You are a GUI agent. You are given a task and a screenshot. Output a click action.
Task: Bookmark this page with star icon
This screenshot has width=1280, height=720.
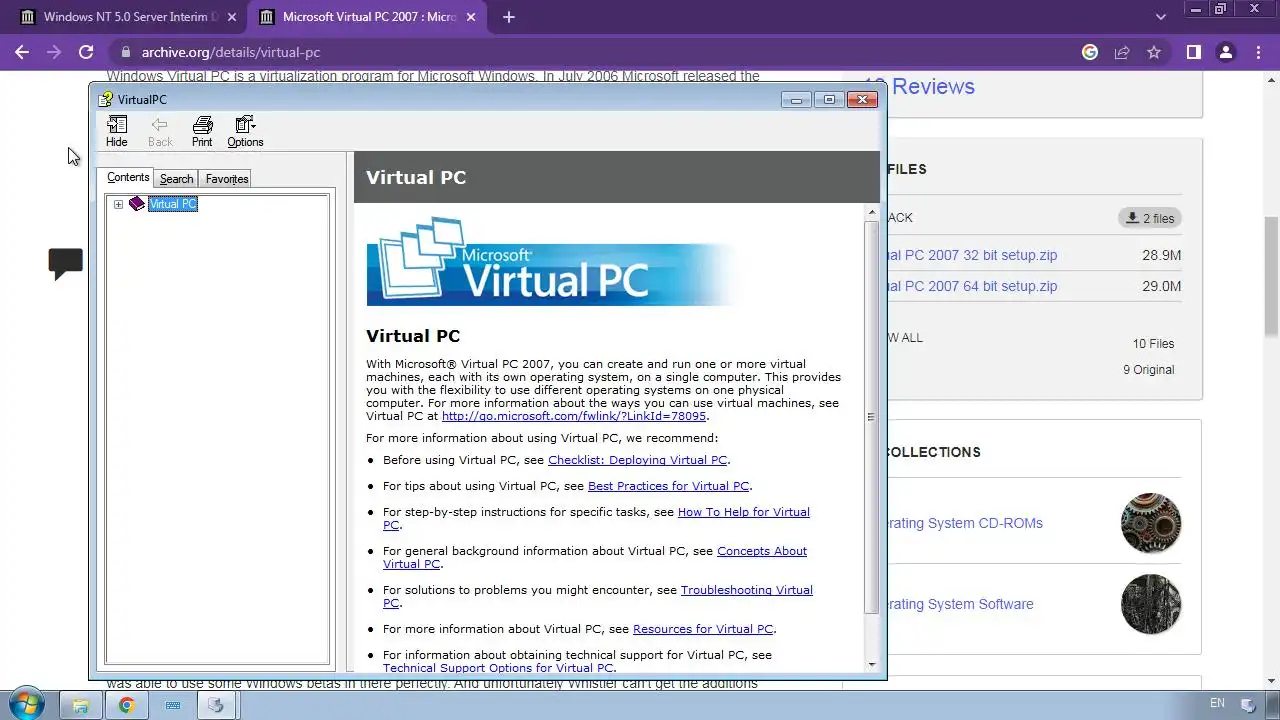point(1154,52)
